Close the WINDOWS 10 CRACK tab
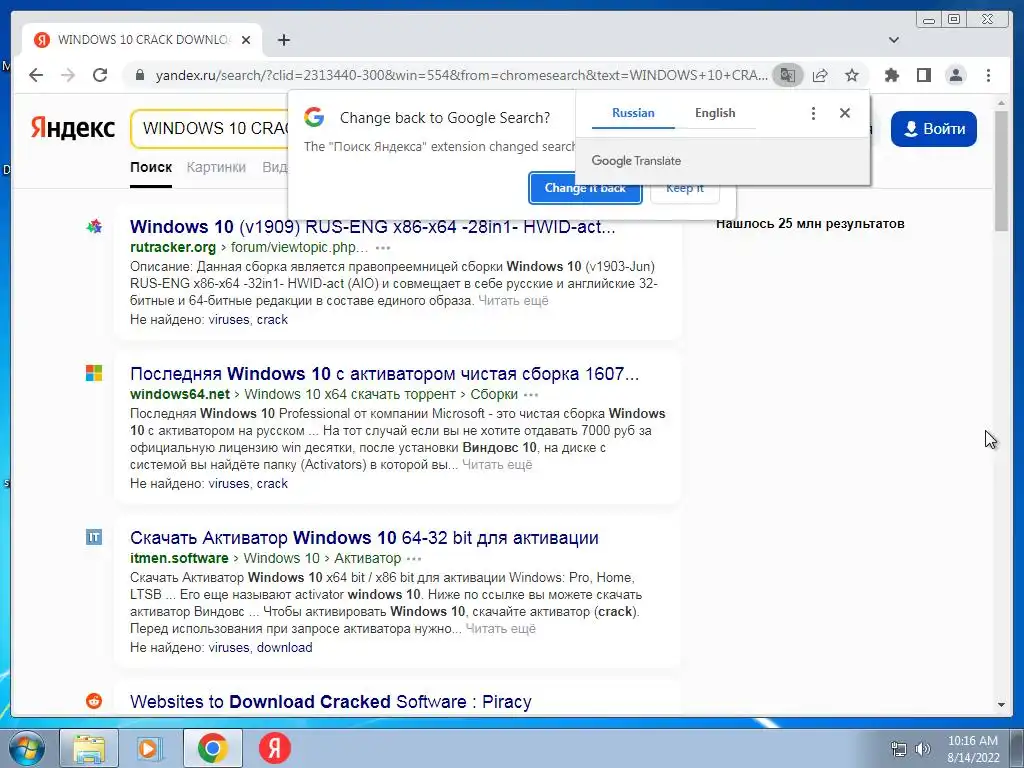1024x768 pixels. [246, 40]
